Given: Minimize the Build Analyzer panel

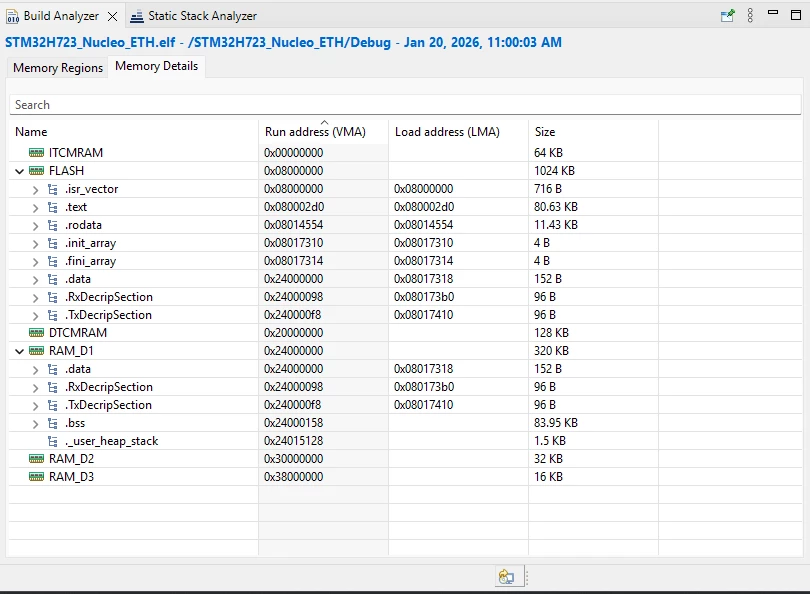Looking at the screenshot, I should [x=773, y=12].
